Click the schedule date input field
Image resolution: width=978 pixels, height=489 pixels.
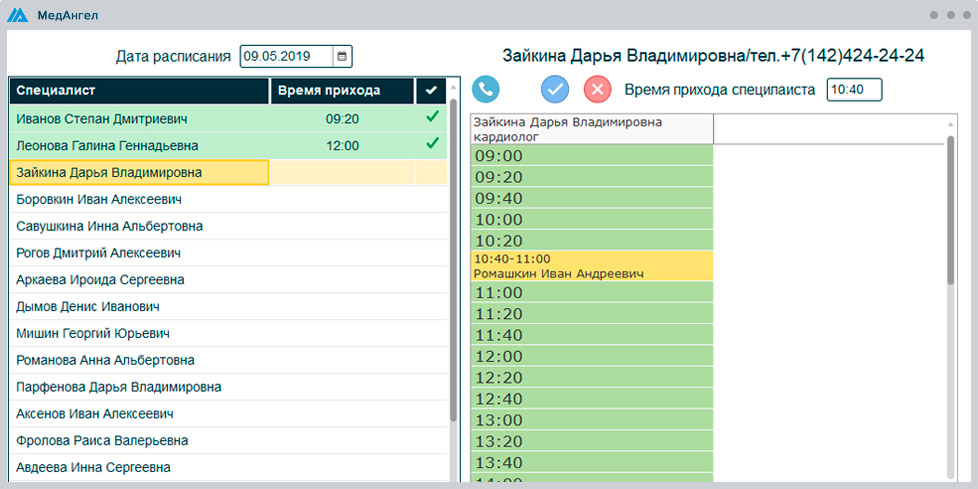[x=287, y=57]
